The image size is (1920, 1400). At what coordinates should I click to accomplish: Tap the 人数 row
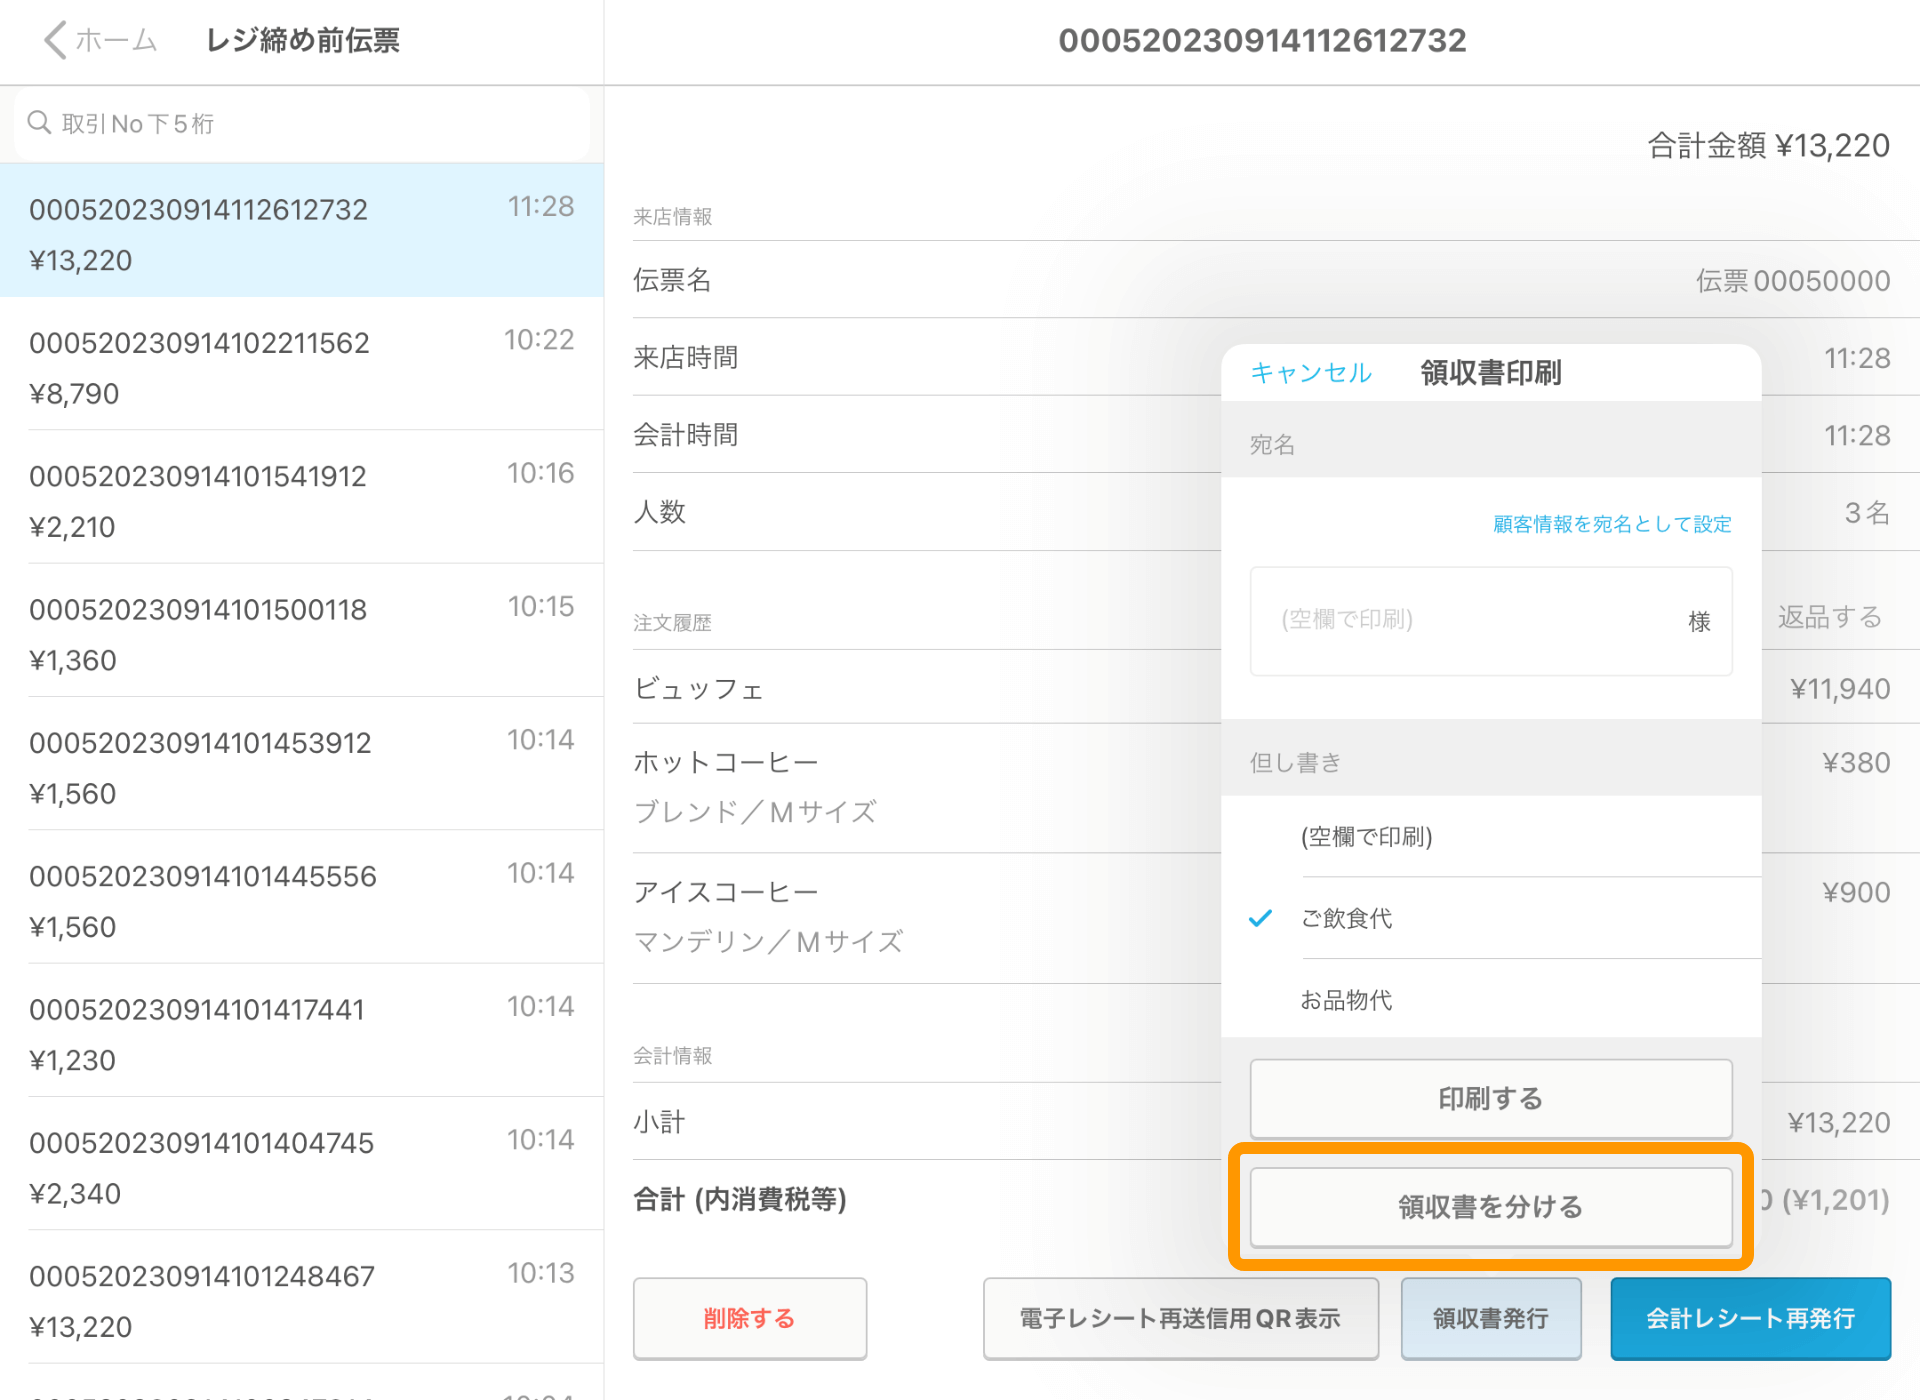[x=926, y=512]
